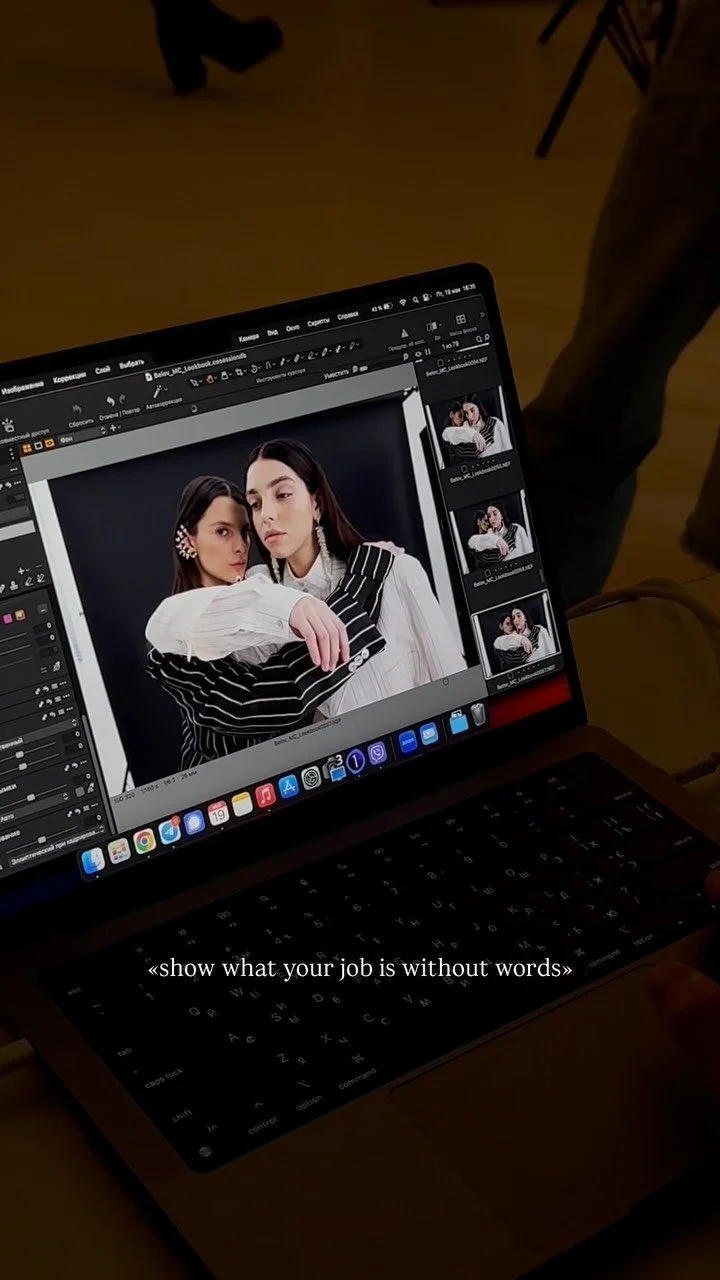Open Zoom from the Dock
Image resolution: width=720 pixels, height=1280 pixels.
click(408, 741)
